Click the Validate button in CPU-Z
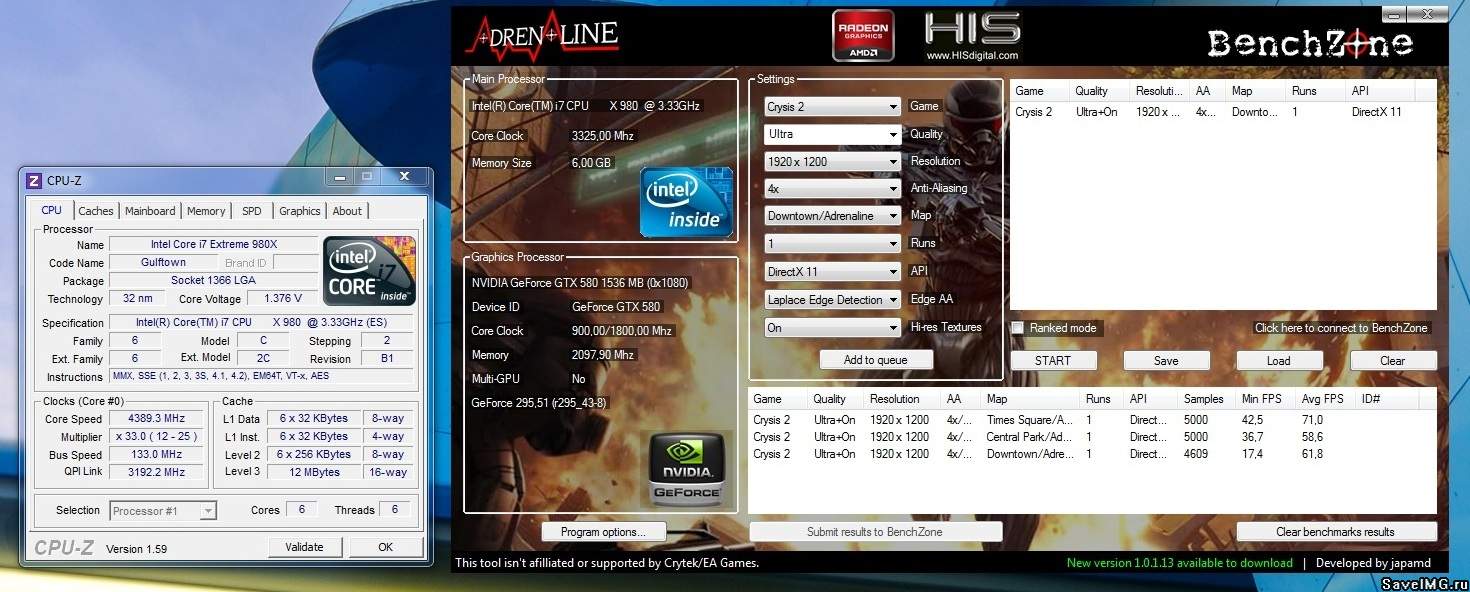Screen dimensions: 1470x592 click(304, 547)
